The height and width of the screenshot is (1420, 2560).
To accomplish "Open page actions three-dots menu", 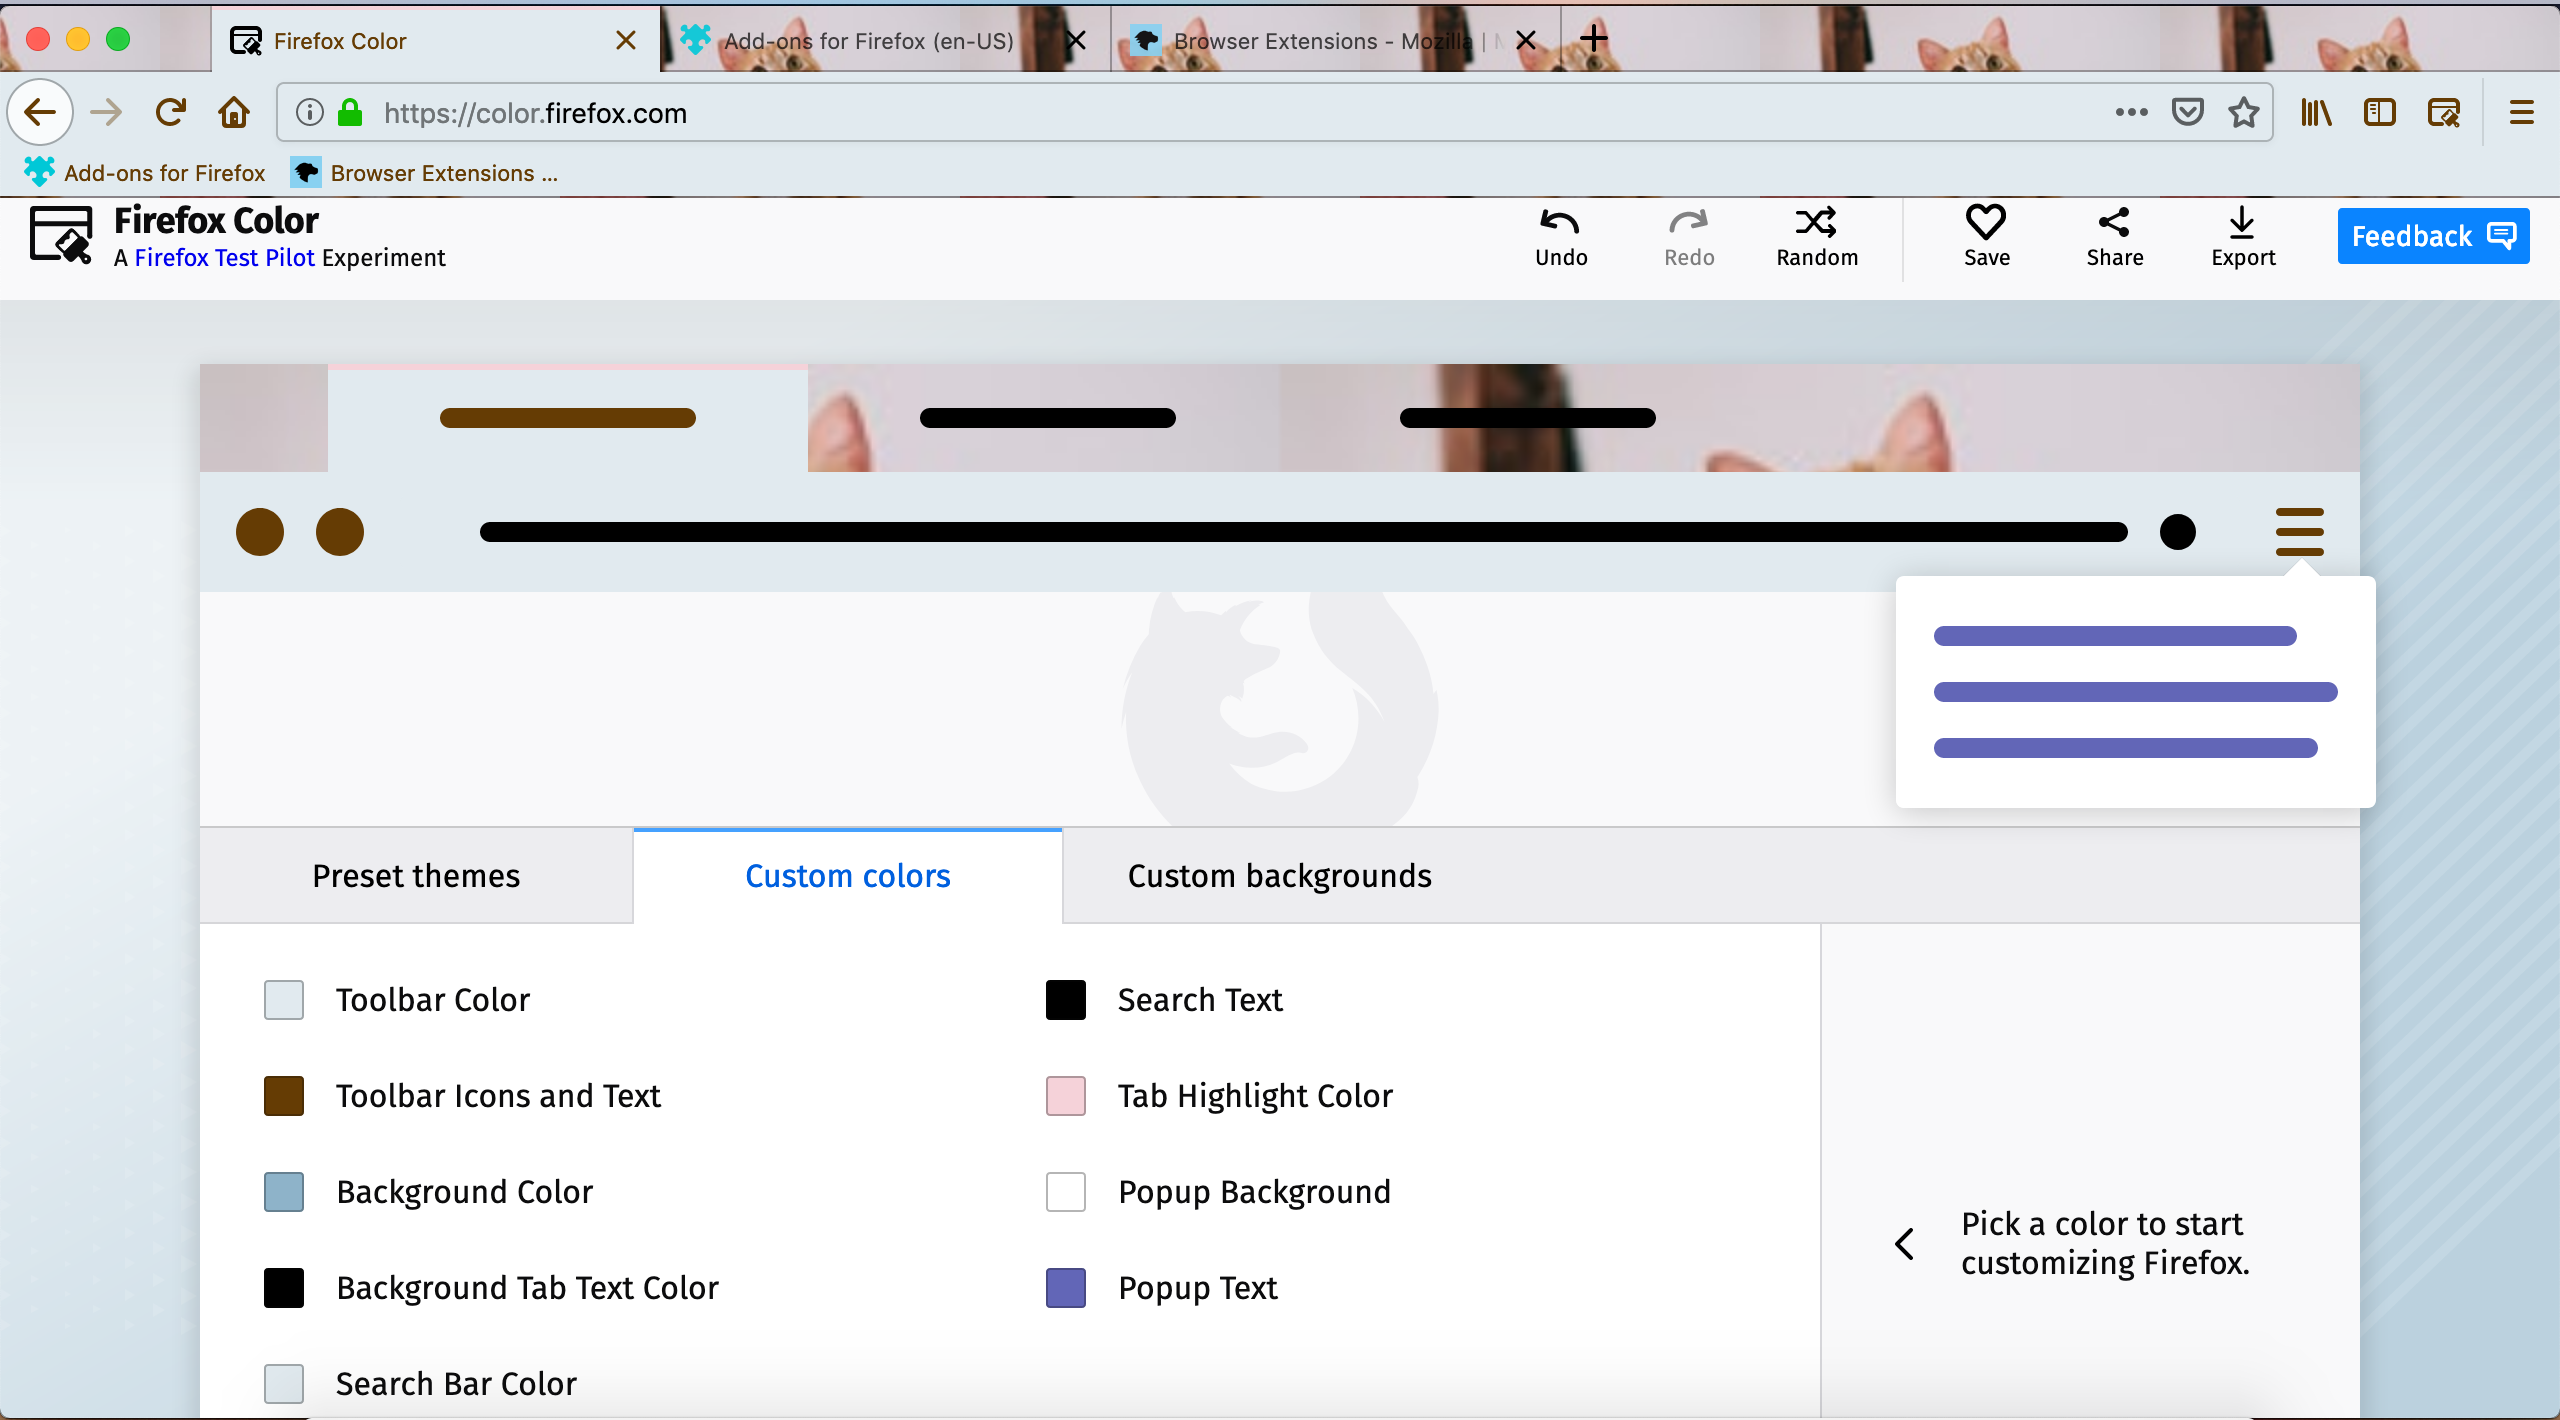I will tap(2132, 112).
